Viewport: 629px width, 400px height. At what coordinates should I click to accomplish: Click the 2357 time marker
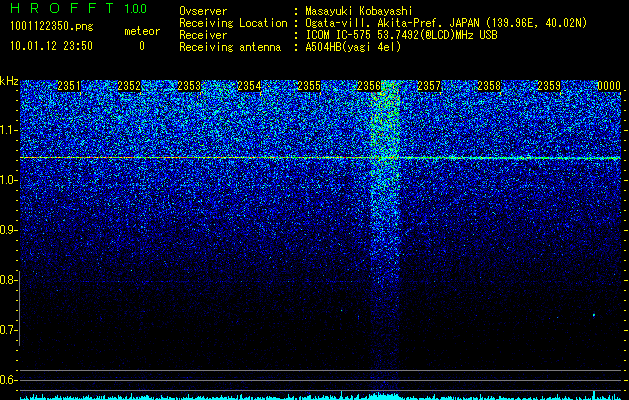point(429,86)
